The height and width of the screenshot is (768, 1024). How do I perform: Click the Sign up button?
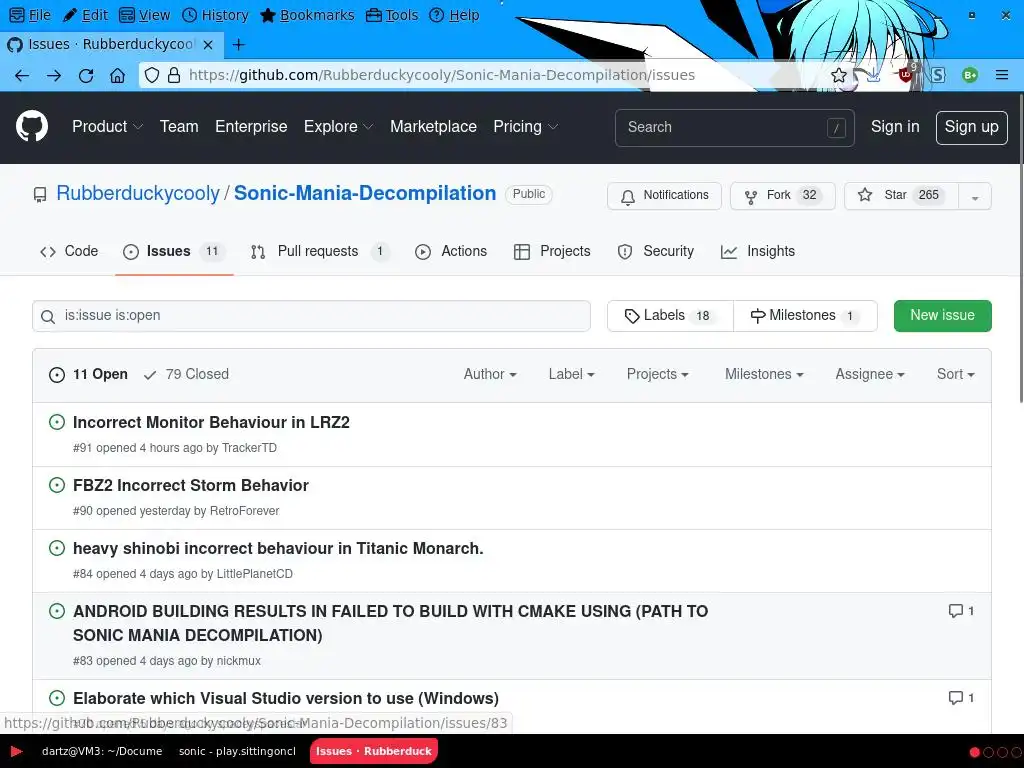click(x=971, y=127)
